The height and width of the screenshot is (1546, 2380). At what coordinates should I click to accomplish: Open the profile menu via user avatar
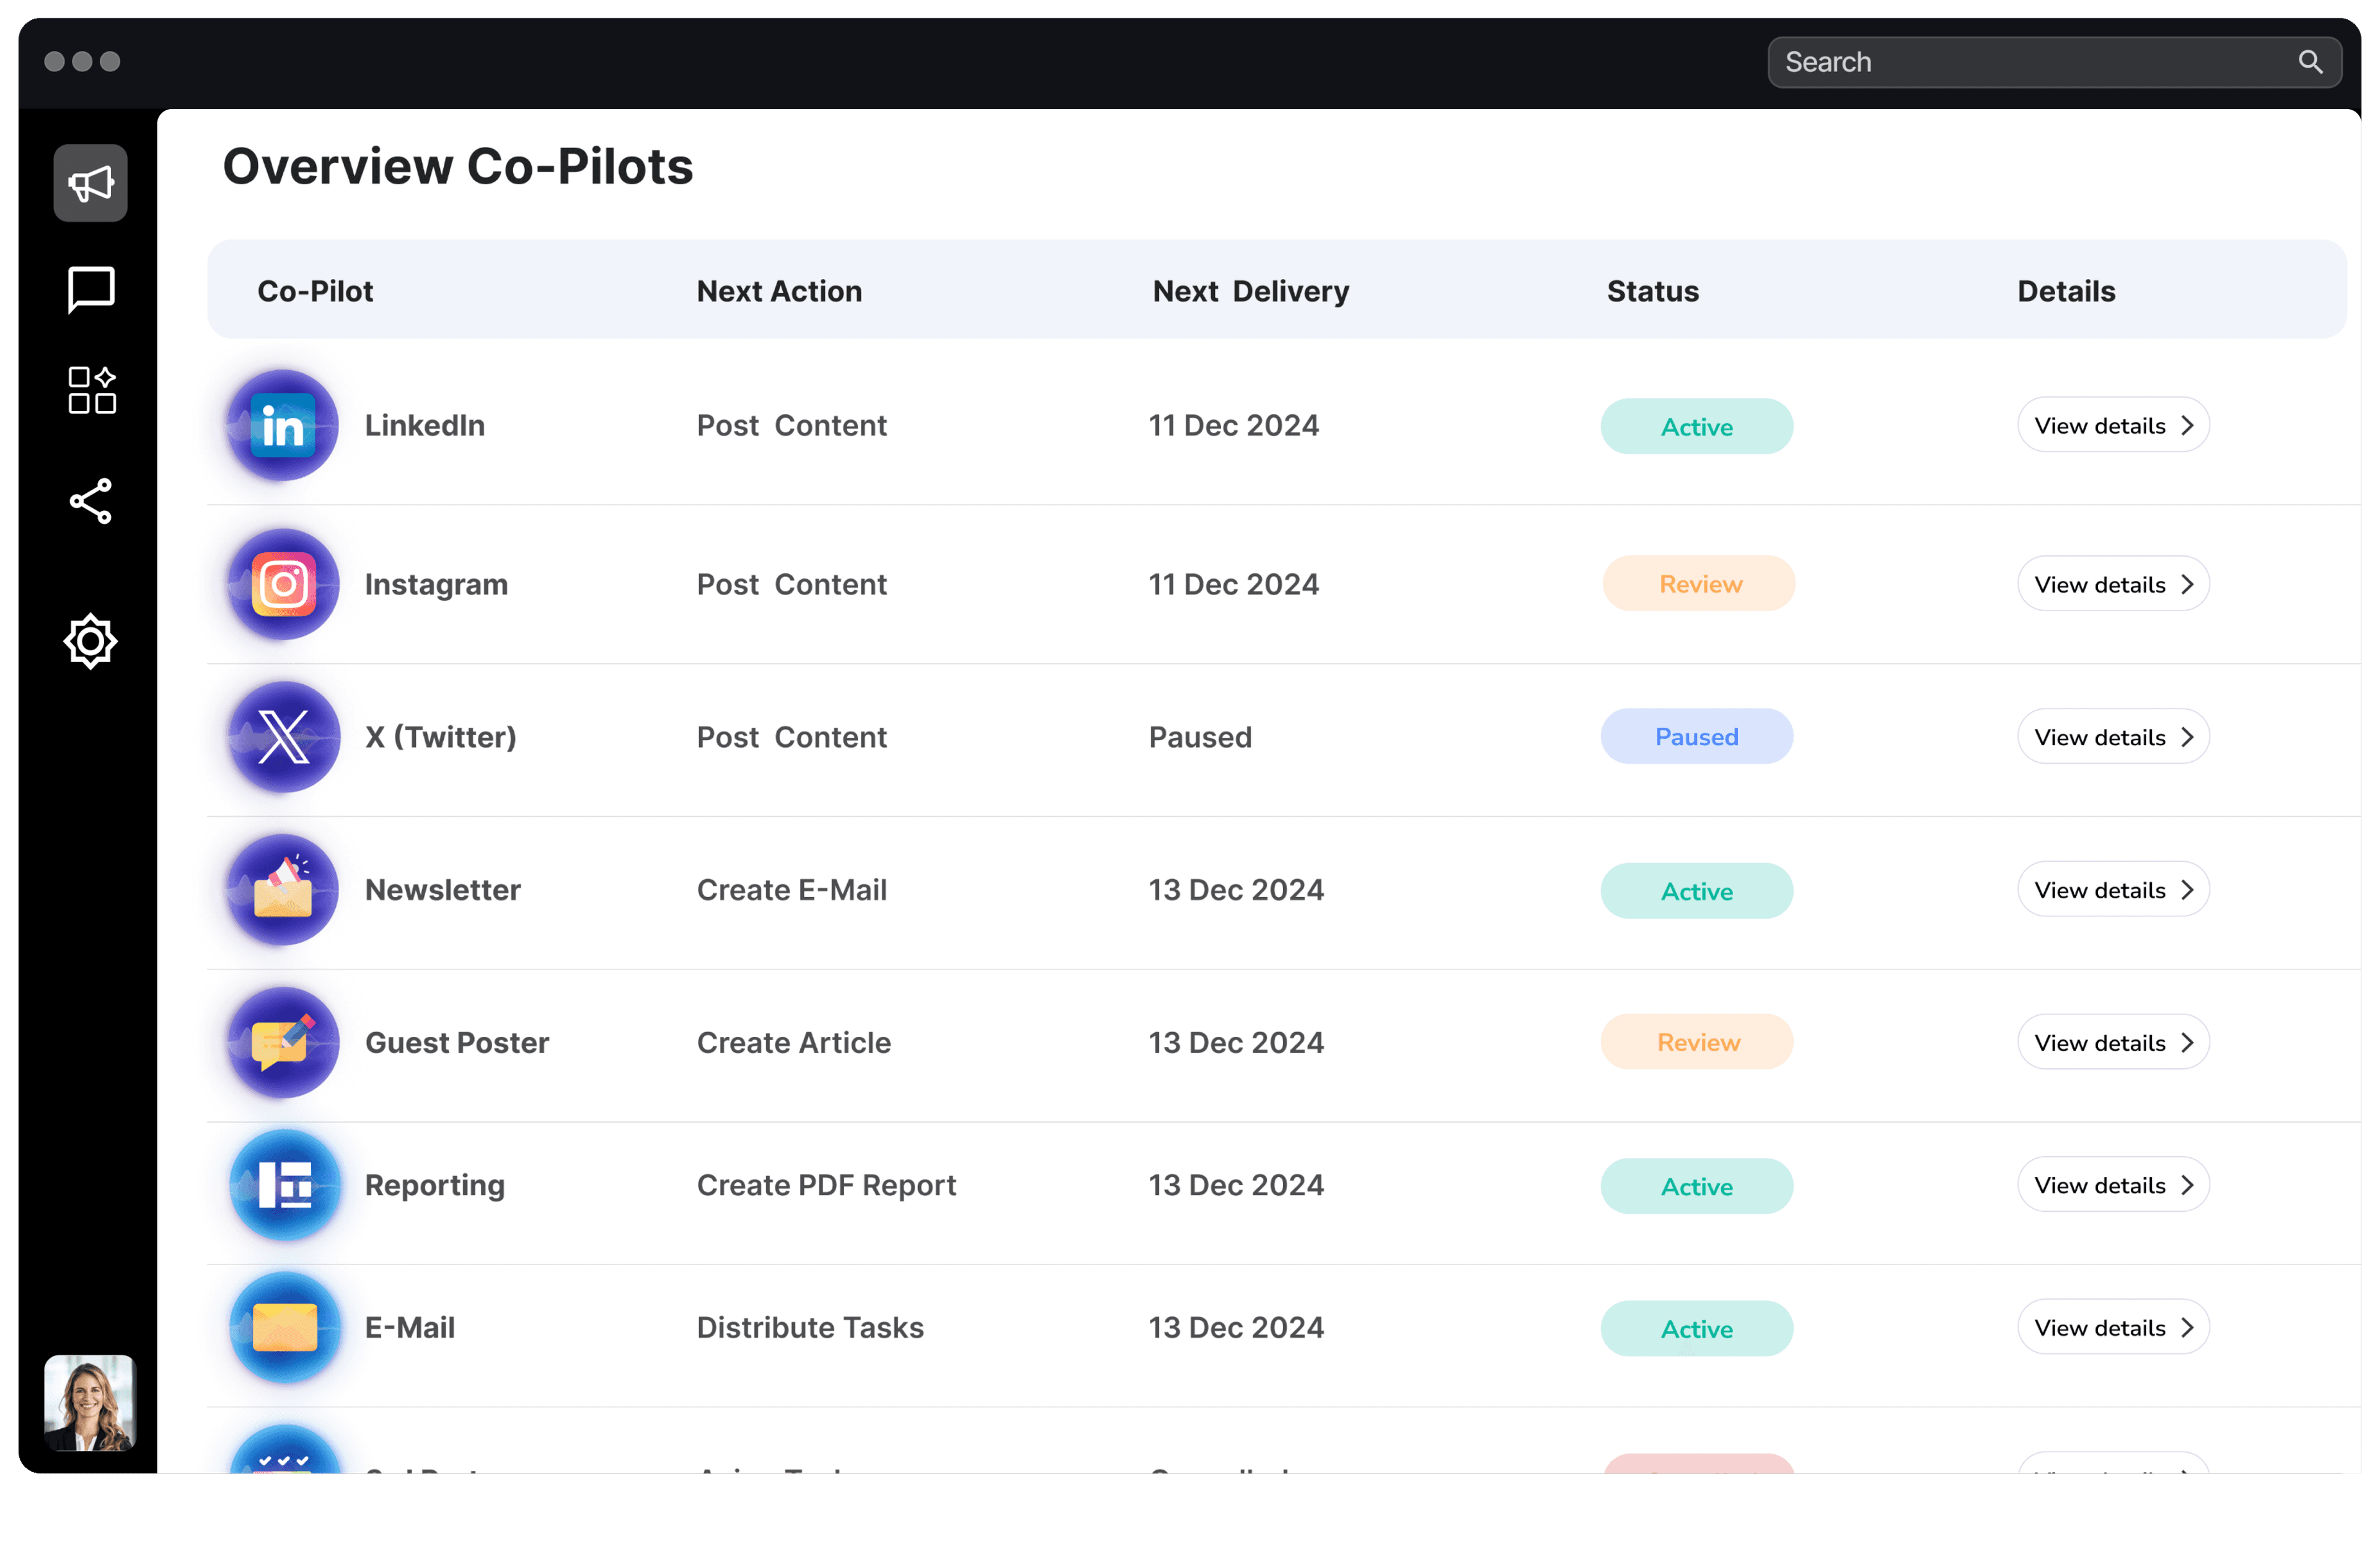click(x=89, y=1402)
